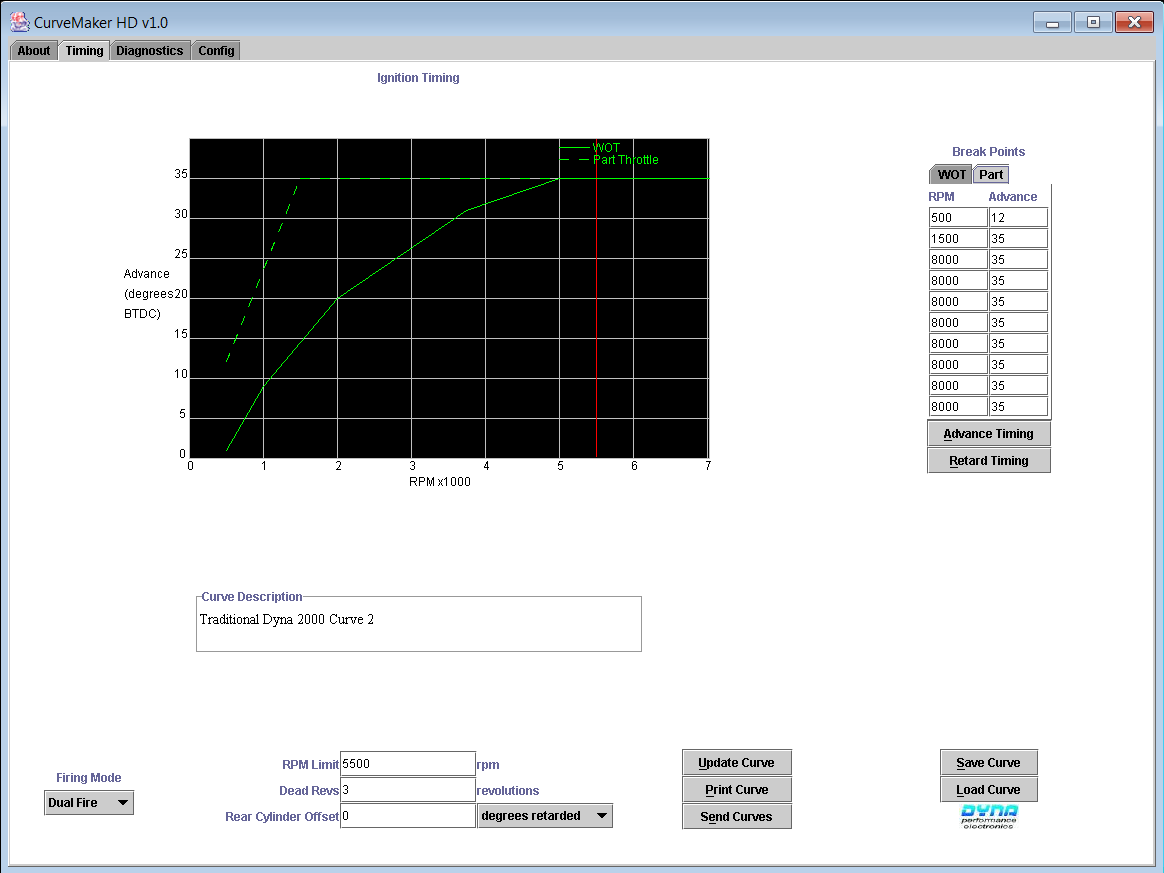Switch to the Diagnostics tab
This screenshot has width=1164, height=873.
150,51
